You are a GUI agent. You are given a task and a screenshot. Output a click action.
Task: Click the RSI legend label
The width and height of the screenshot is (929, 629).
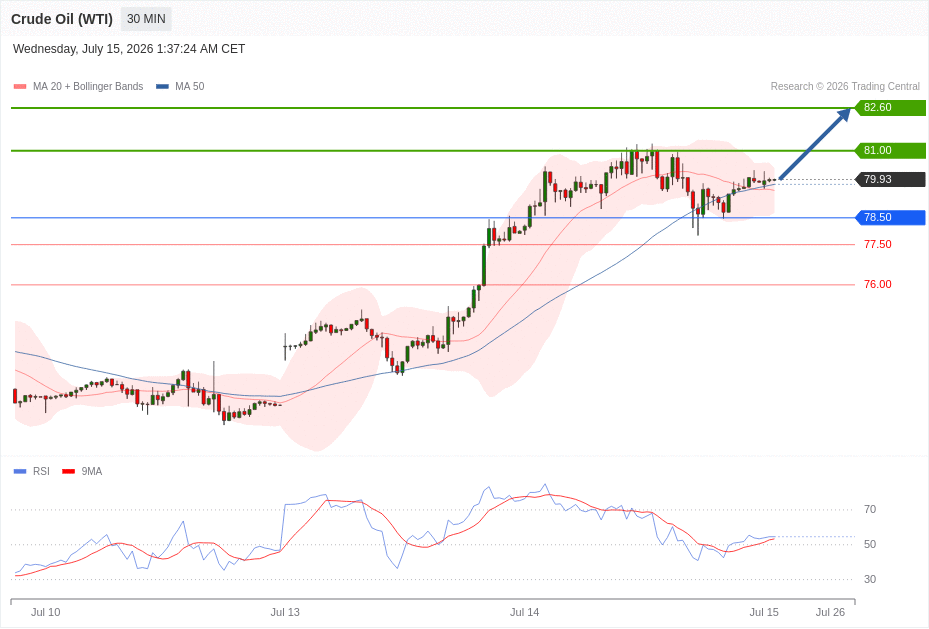click(x=41, y=471)
